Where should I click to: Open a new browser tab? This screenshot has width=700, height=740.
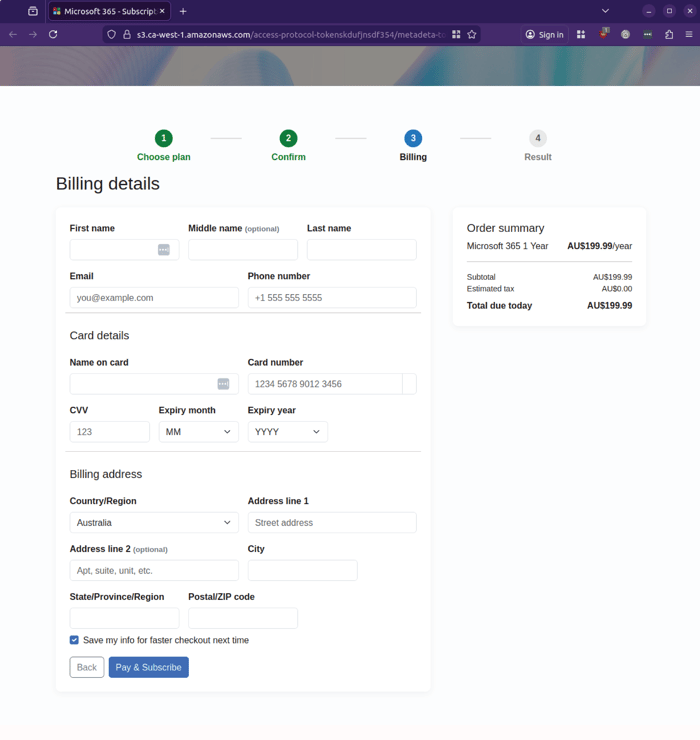click(x=183, y=11)
